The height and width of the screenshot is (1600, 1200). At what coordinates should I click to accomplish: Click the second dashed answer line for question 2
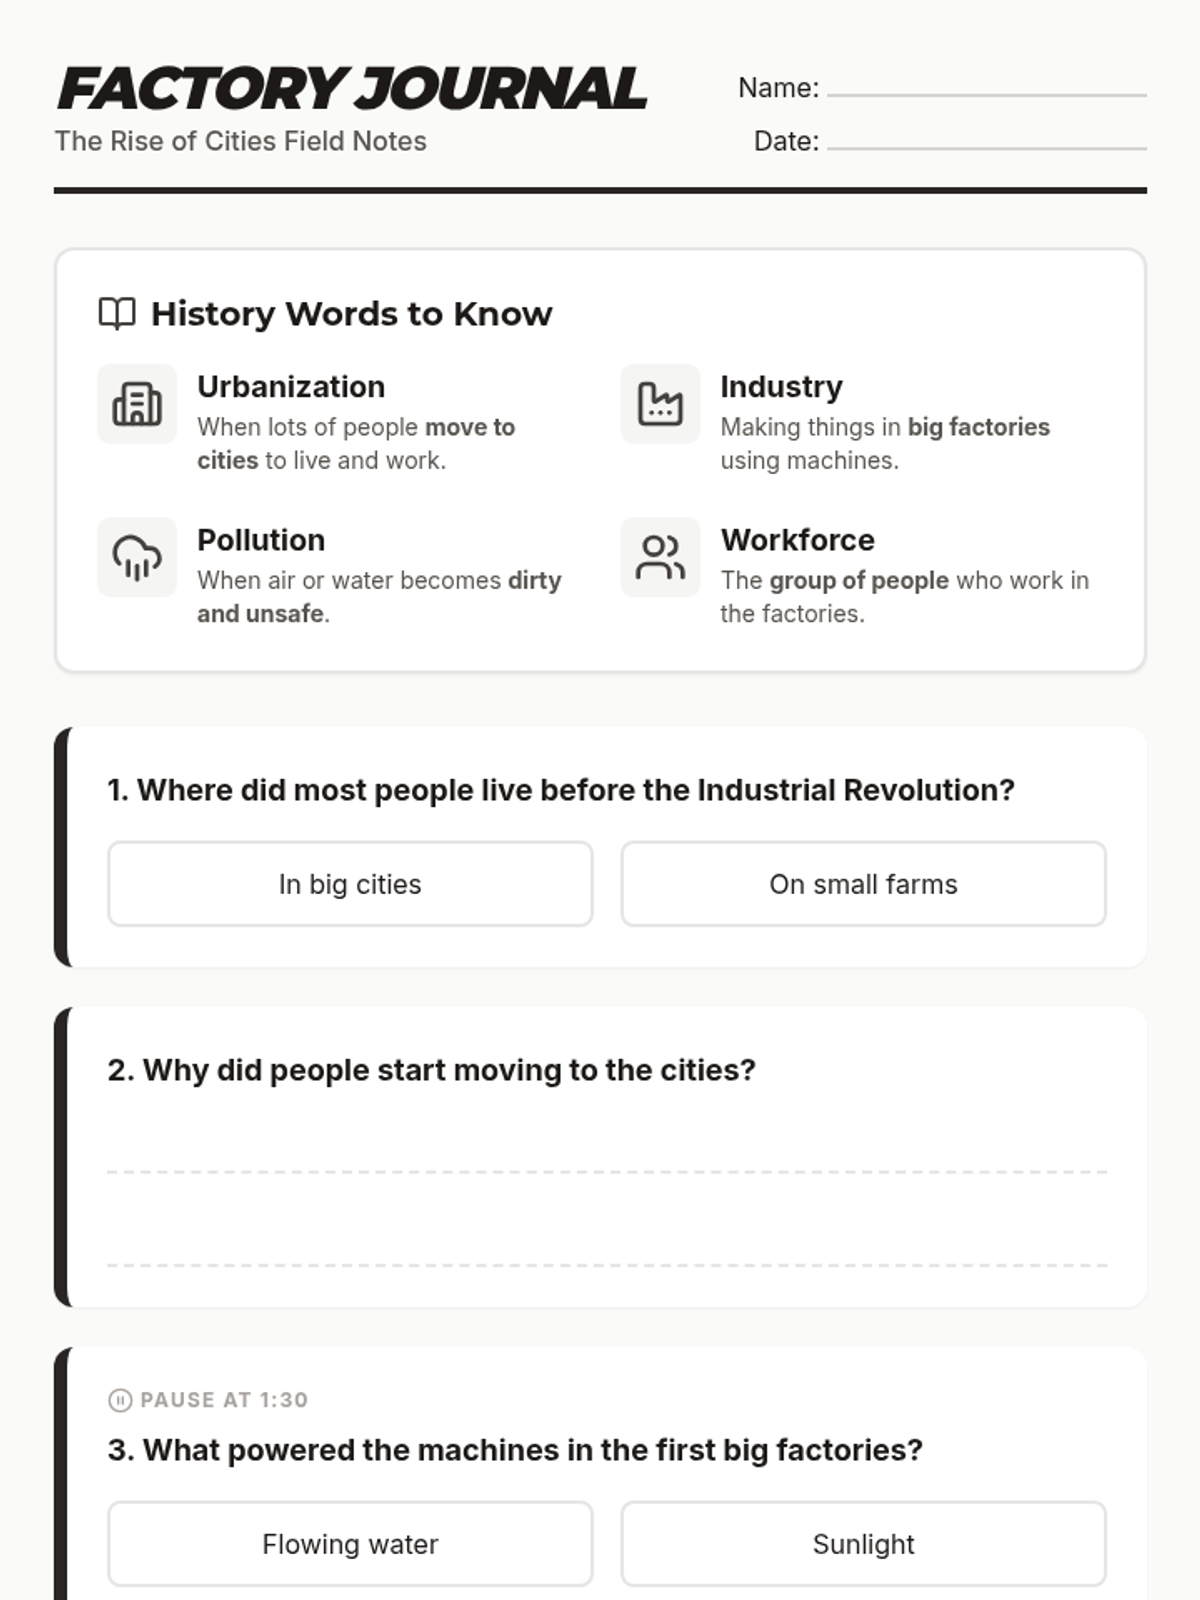(x=607, y=1265)
